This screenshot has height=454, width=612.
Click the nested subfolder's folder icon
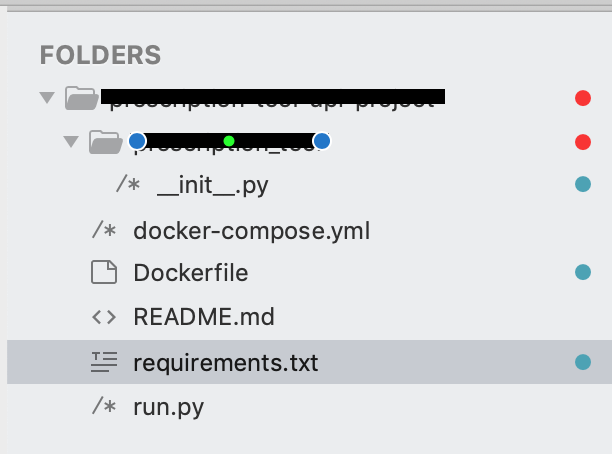pos(105,142)
